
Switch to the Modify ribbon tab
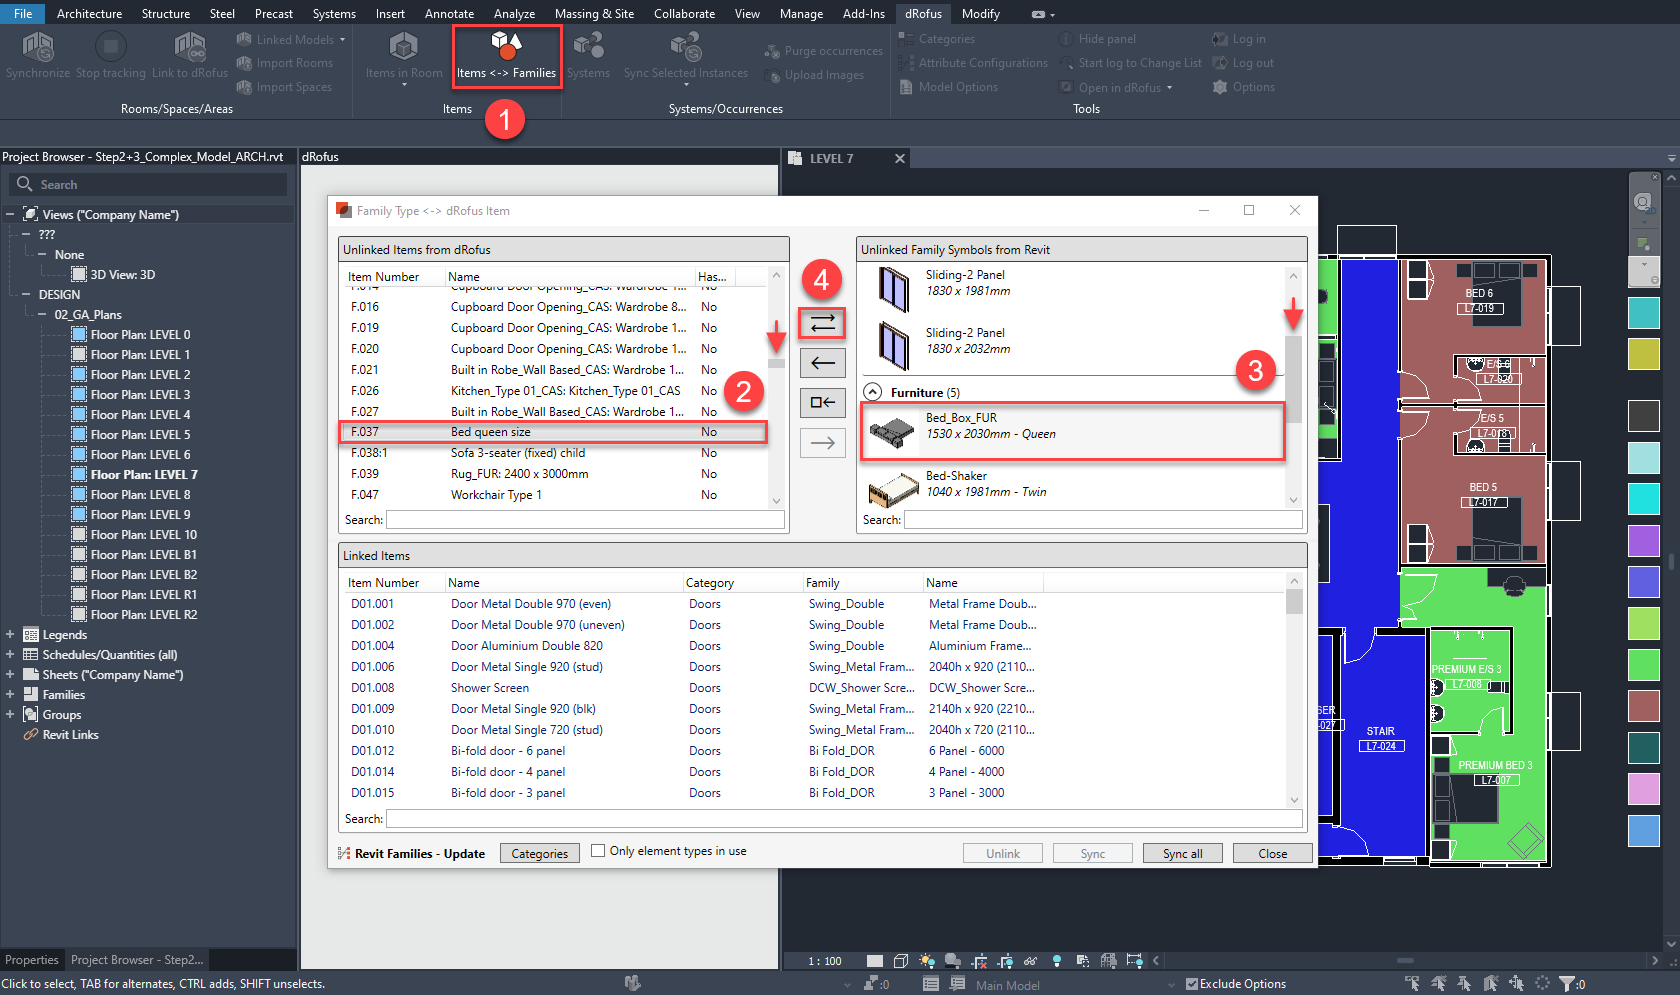[979, 13]
